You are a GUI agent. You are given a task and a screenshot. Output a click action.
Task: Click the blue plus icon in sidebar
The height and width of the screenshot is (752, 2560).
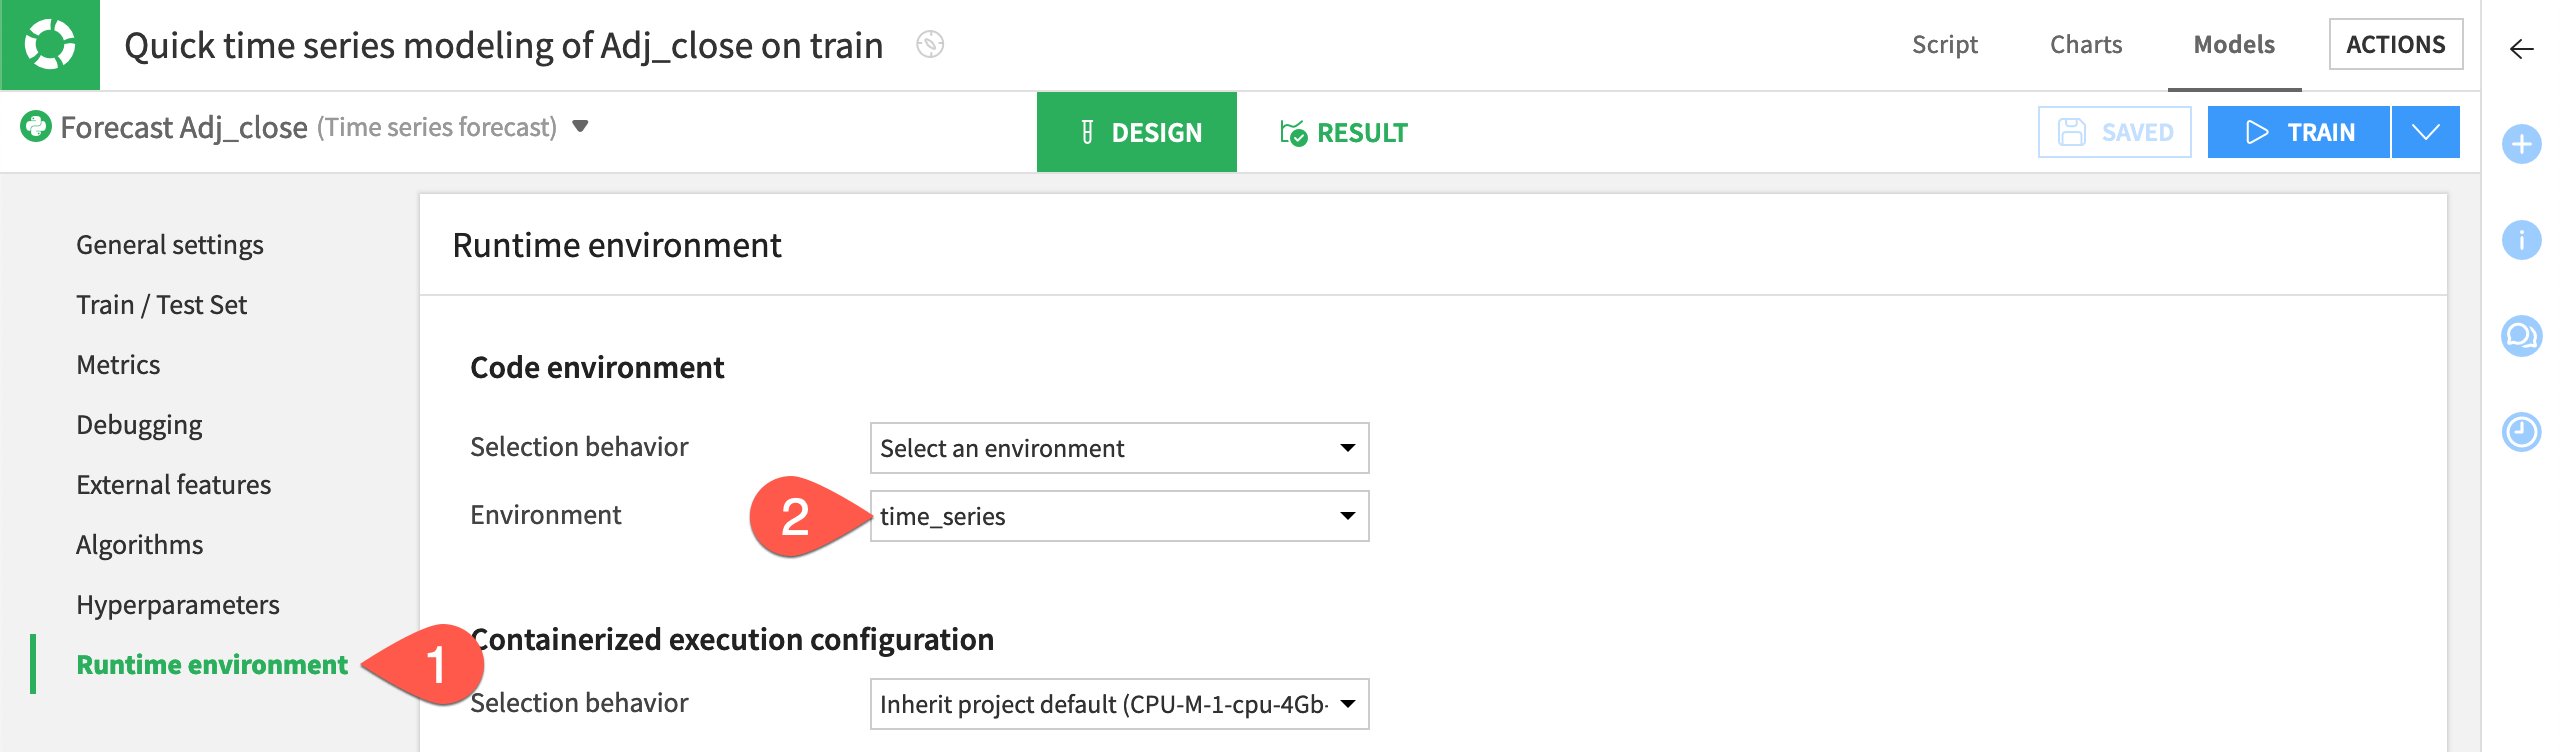2521,144
